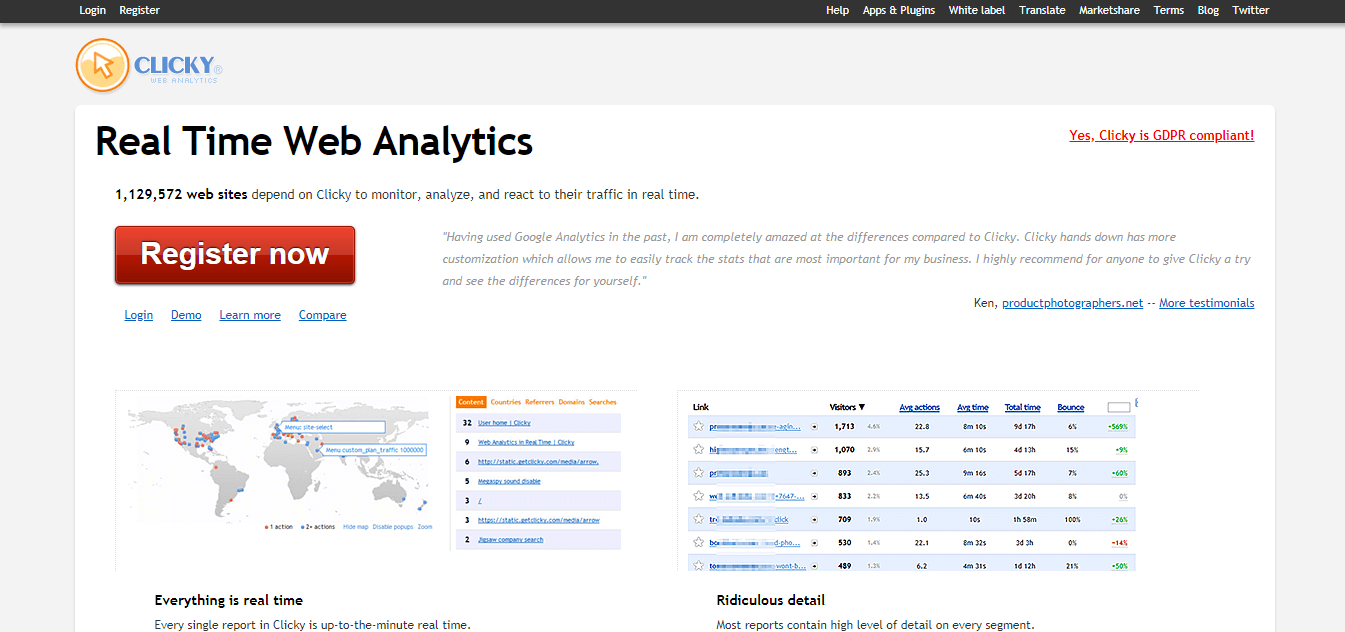Click the Clicky orange cursor logo

tap(103, 66)
